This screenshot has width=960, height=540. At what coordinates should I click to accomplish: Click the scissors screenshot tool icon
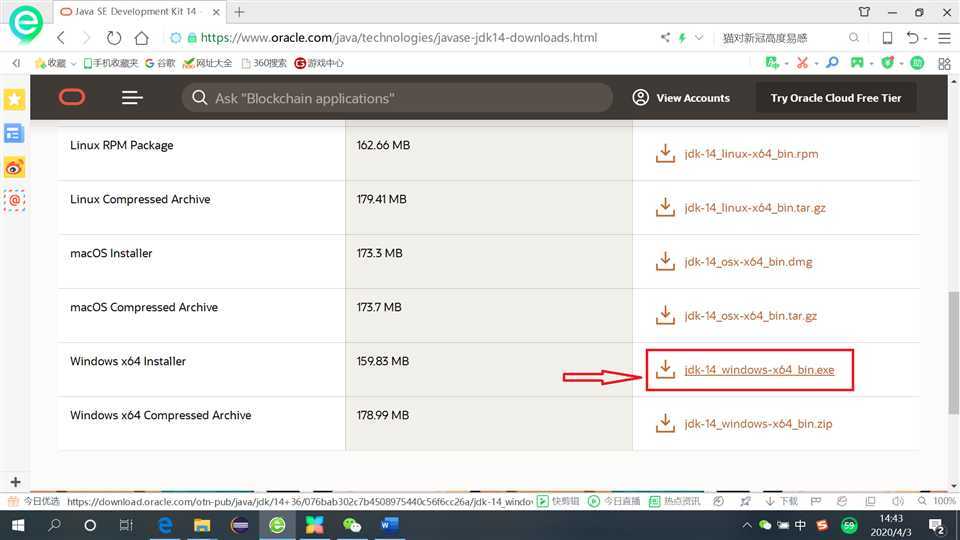802,62
